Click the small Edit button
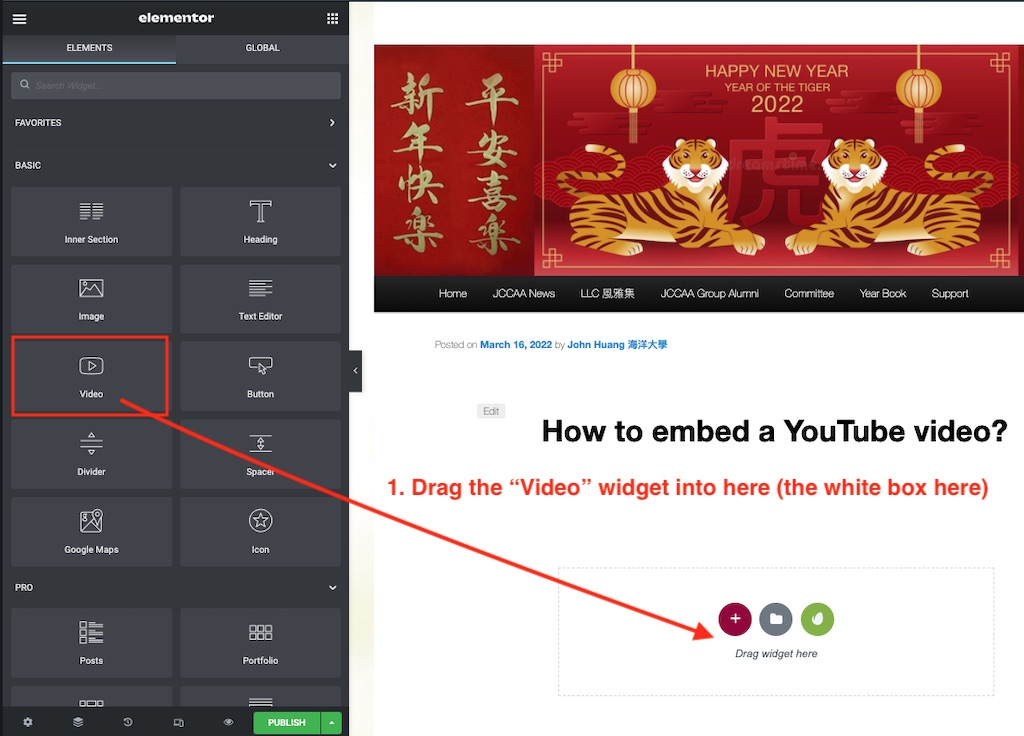This screenshot has height=736, width=1024. [491, 411]
